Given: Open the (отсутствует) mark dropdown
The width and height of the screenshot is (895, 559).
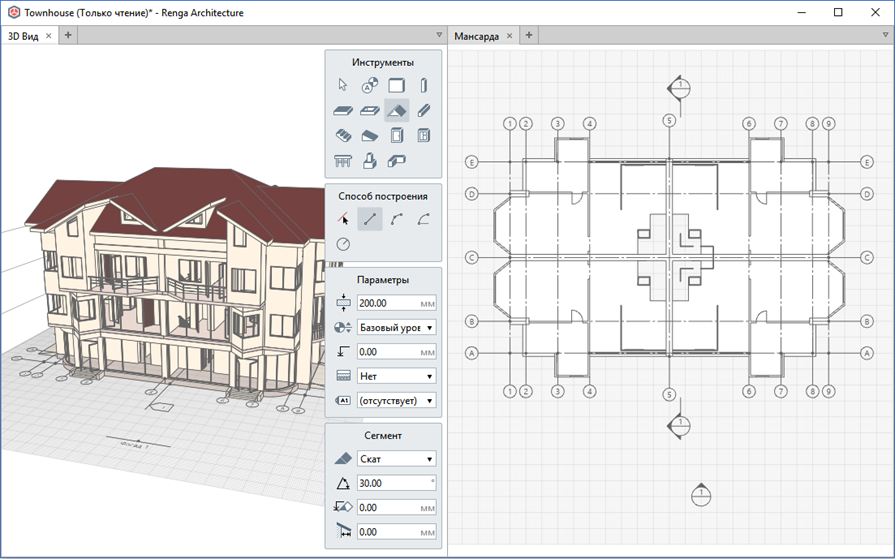Looking at the screenshot, I should pos(397,400).
